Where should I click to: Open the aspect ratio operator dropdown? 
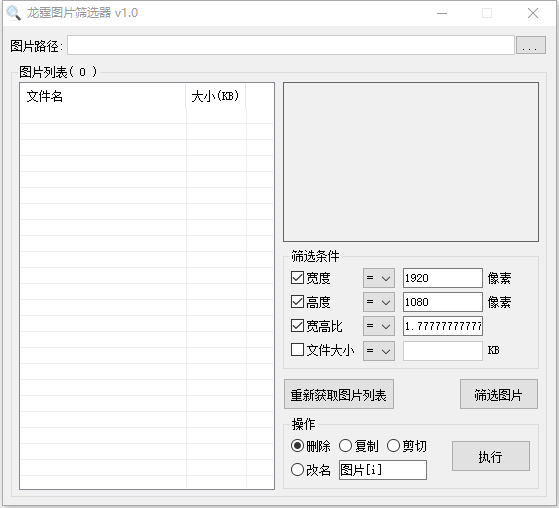(x=379, y=326)
